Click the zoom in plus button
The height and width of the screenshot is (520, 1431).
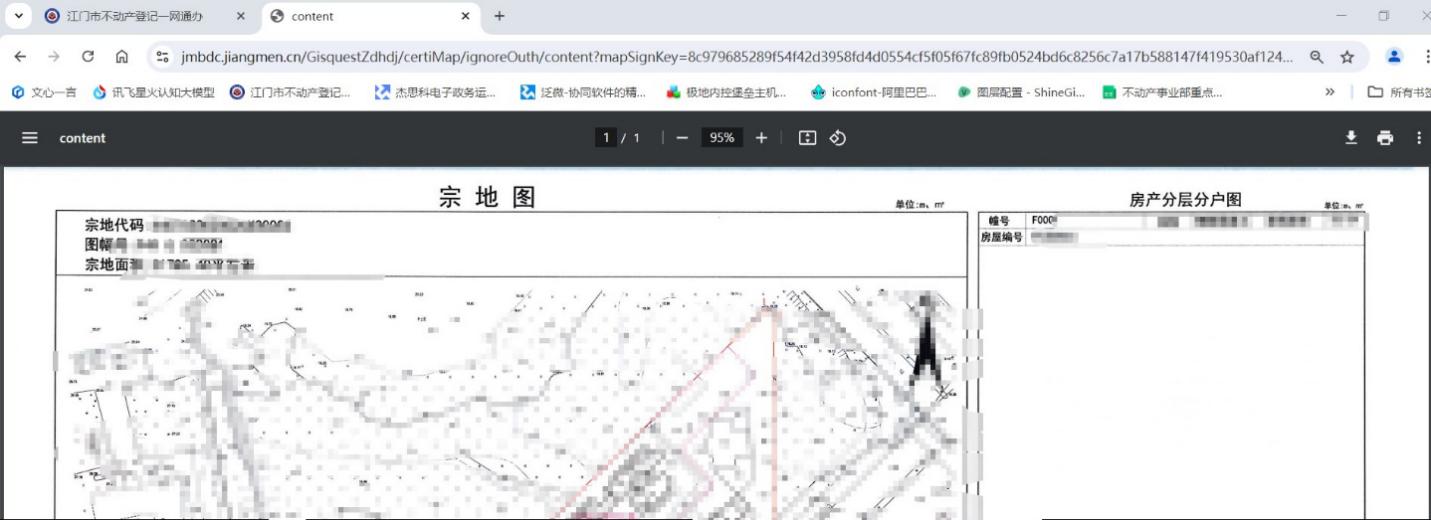tap(760, 138)
